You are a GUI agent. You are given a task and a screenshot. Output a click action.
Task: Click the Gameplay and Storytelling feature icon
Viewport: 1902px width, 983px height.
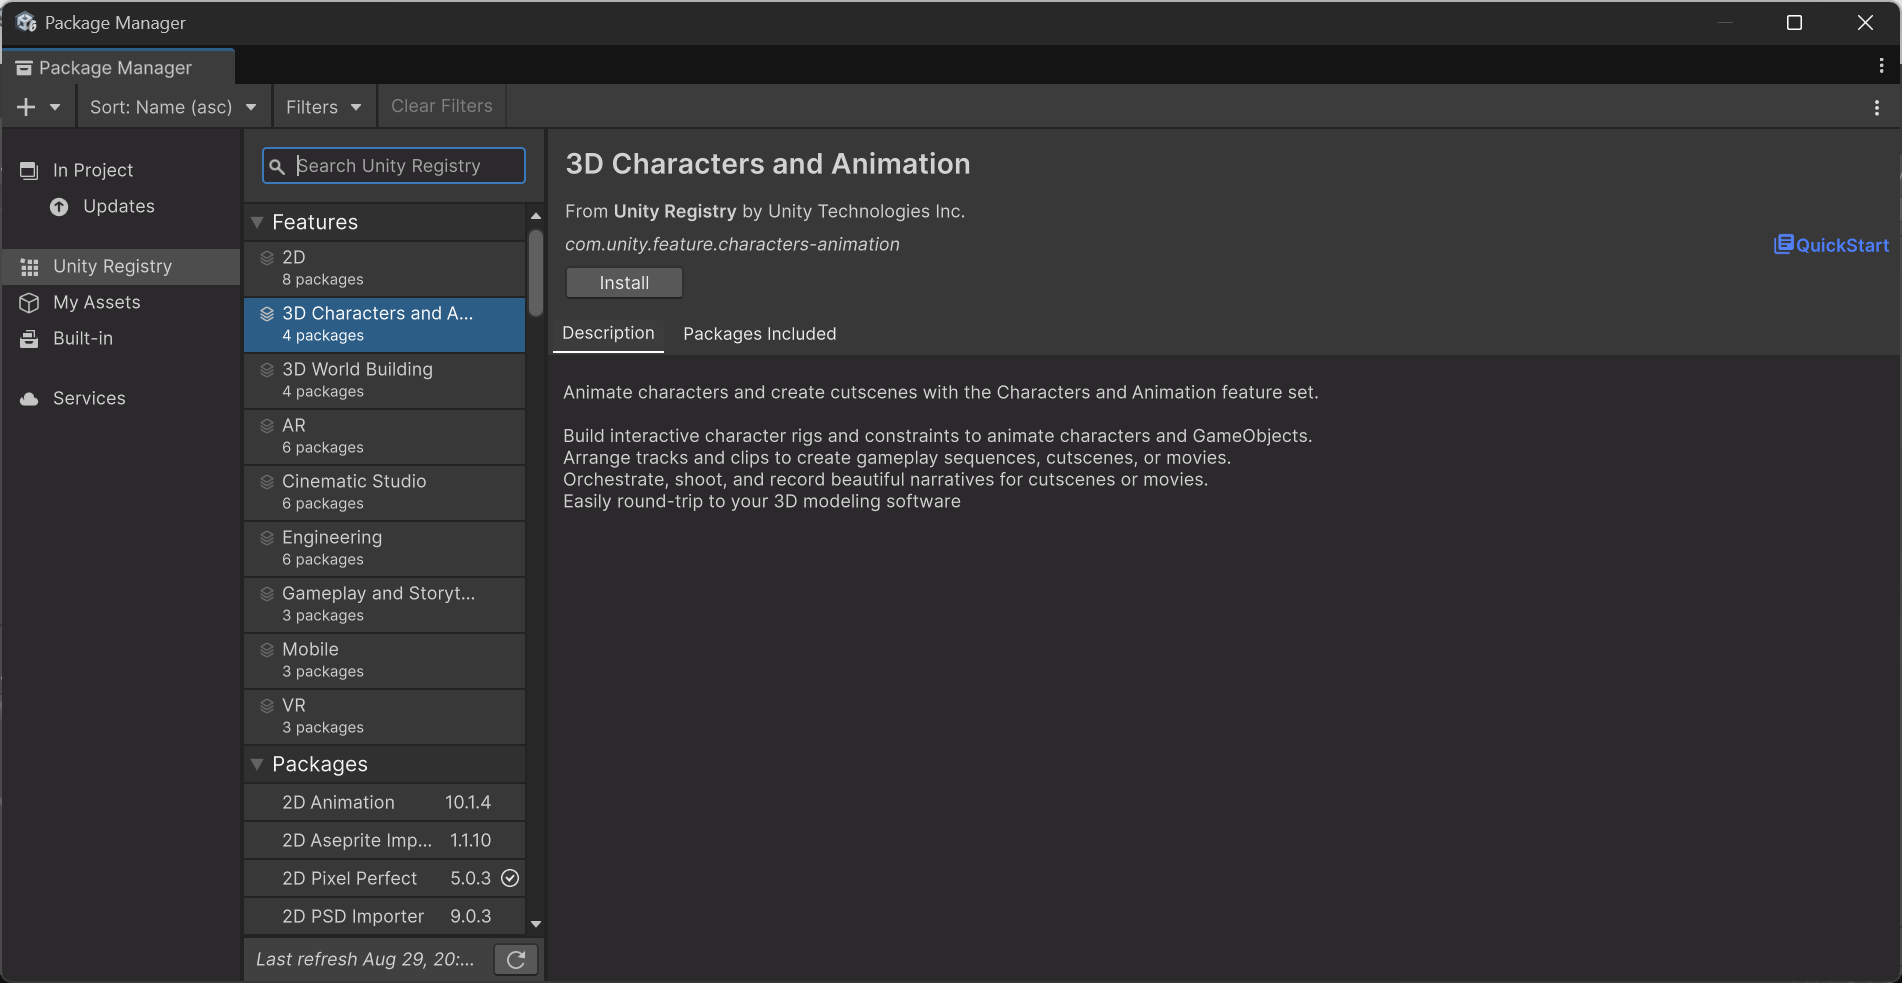pyautogui.click(x=267, y=594)
